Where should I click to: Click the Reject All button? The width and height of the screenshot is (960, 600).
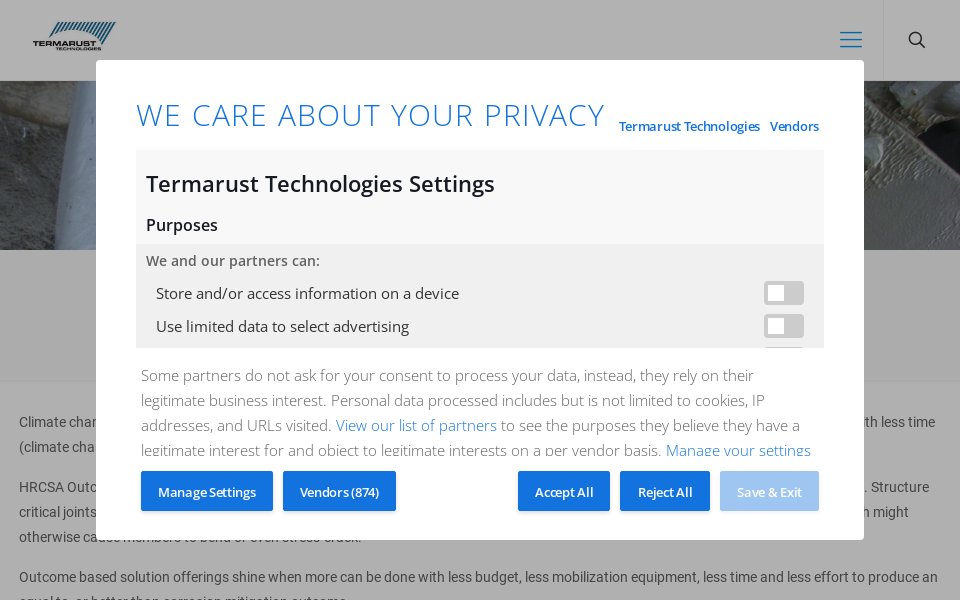[665, 491]
